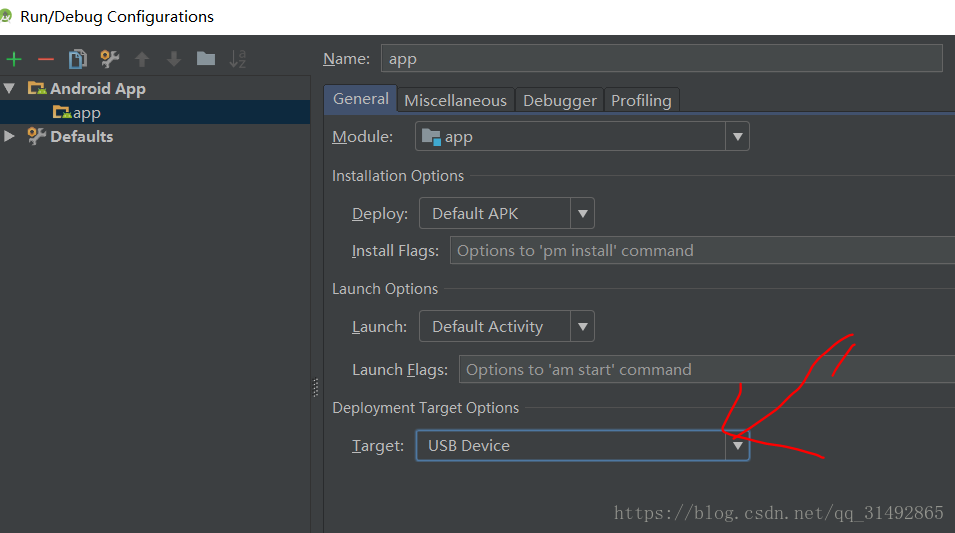Switch to the General tab

[x=361, y=99]
